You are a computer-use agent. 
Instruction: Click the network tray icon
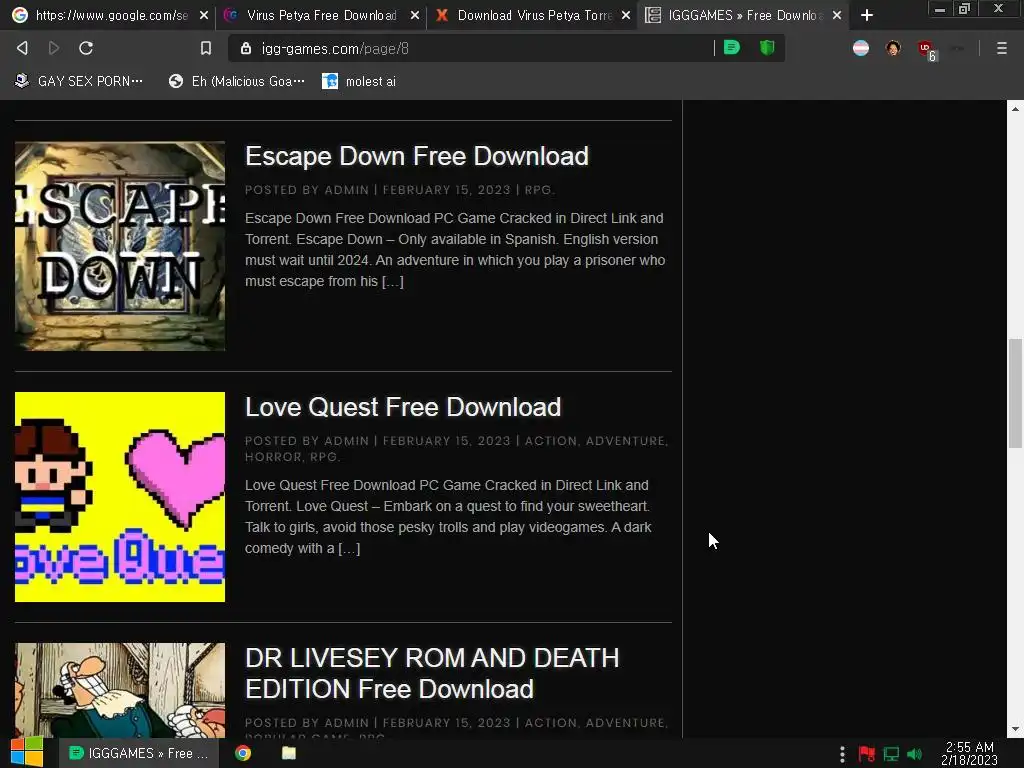coord(891,754)
